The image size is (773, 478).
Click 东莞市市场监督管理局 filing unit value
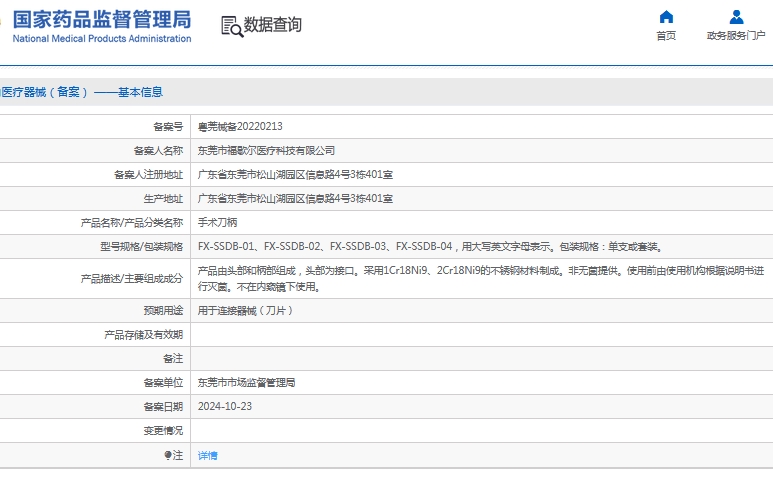point(246,382)
